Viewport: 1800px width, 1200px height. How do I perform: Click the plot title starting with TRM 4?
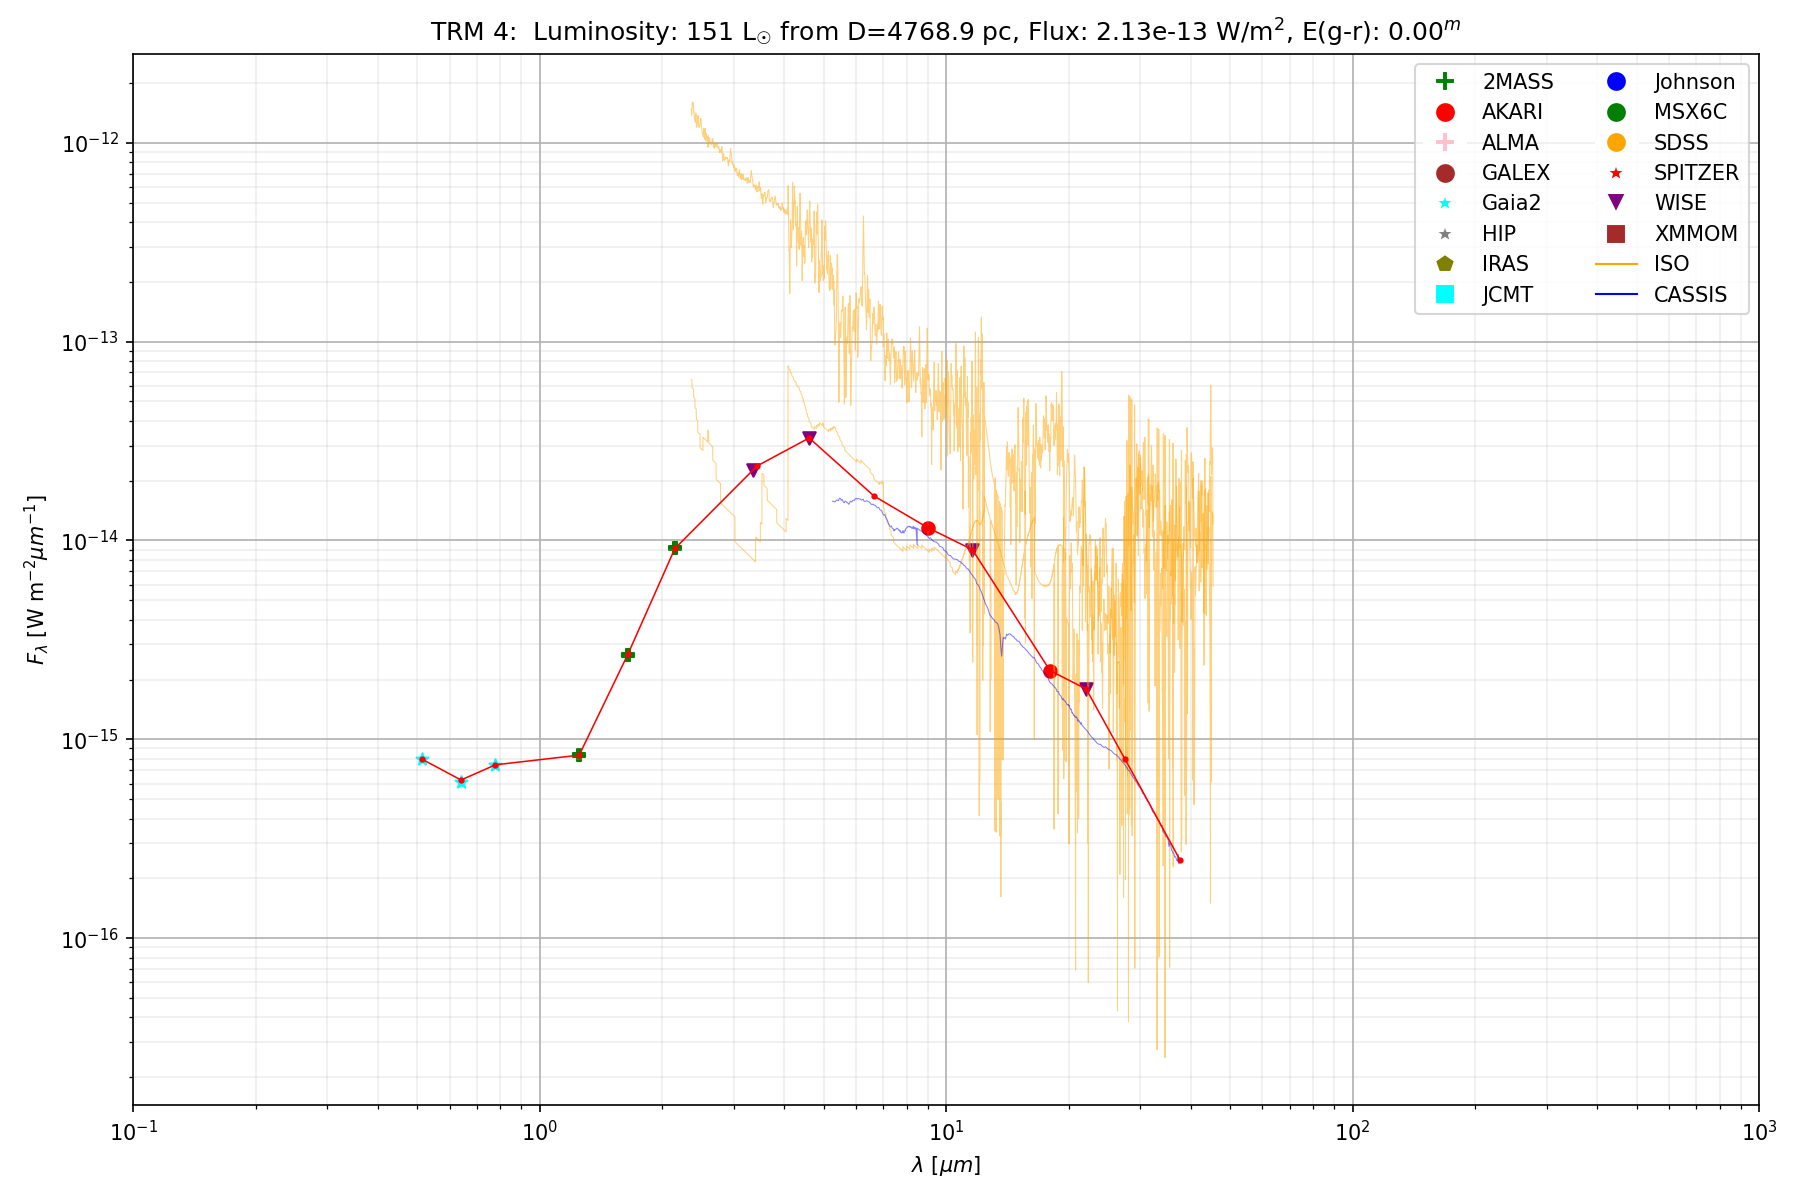click(945, 31)
